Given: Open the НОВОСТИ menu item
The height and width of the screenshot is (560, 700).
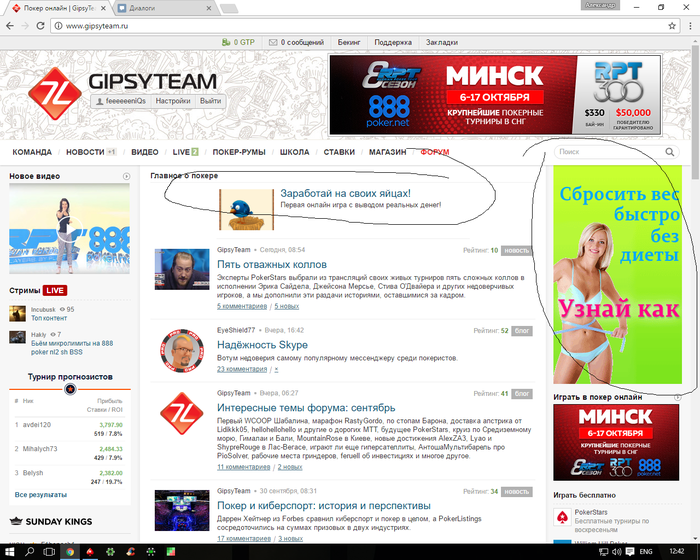Looking at the screenshot, I should tap(85, 152).
